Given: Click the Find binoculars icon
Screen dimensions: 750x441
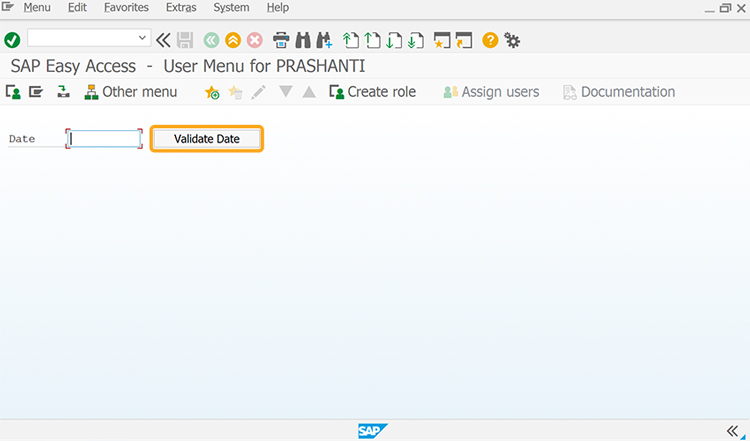Looking at the screenshot, I should point(303,40).
